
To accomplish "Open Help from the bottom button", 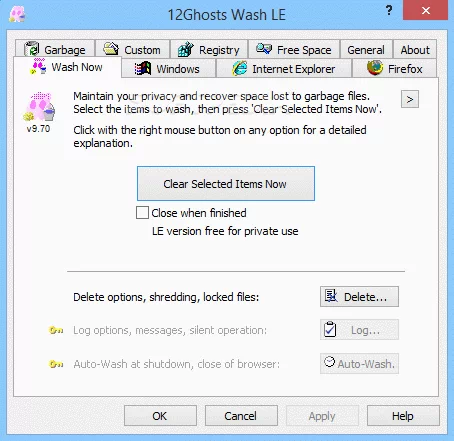I will [403, 416].
